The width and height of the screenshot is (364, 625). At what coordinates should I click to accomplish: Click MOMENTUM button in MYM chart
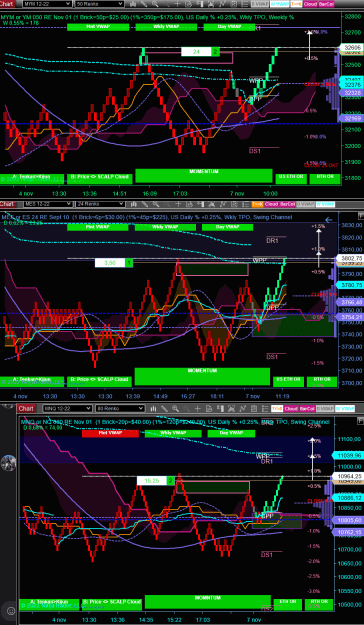click(203, 176)
